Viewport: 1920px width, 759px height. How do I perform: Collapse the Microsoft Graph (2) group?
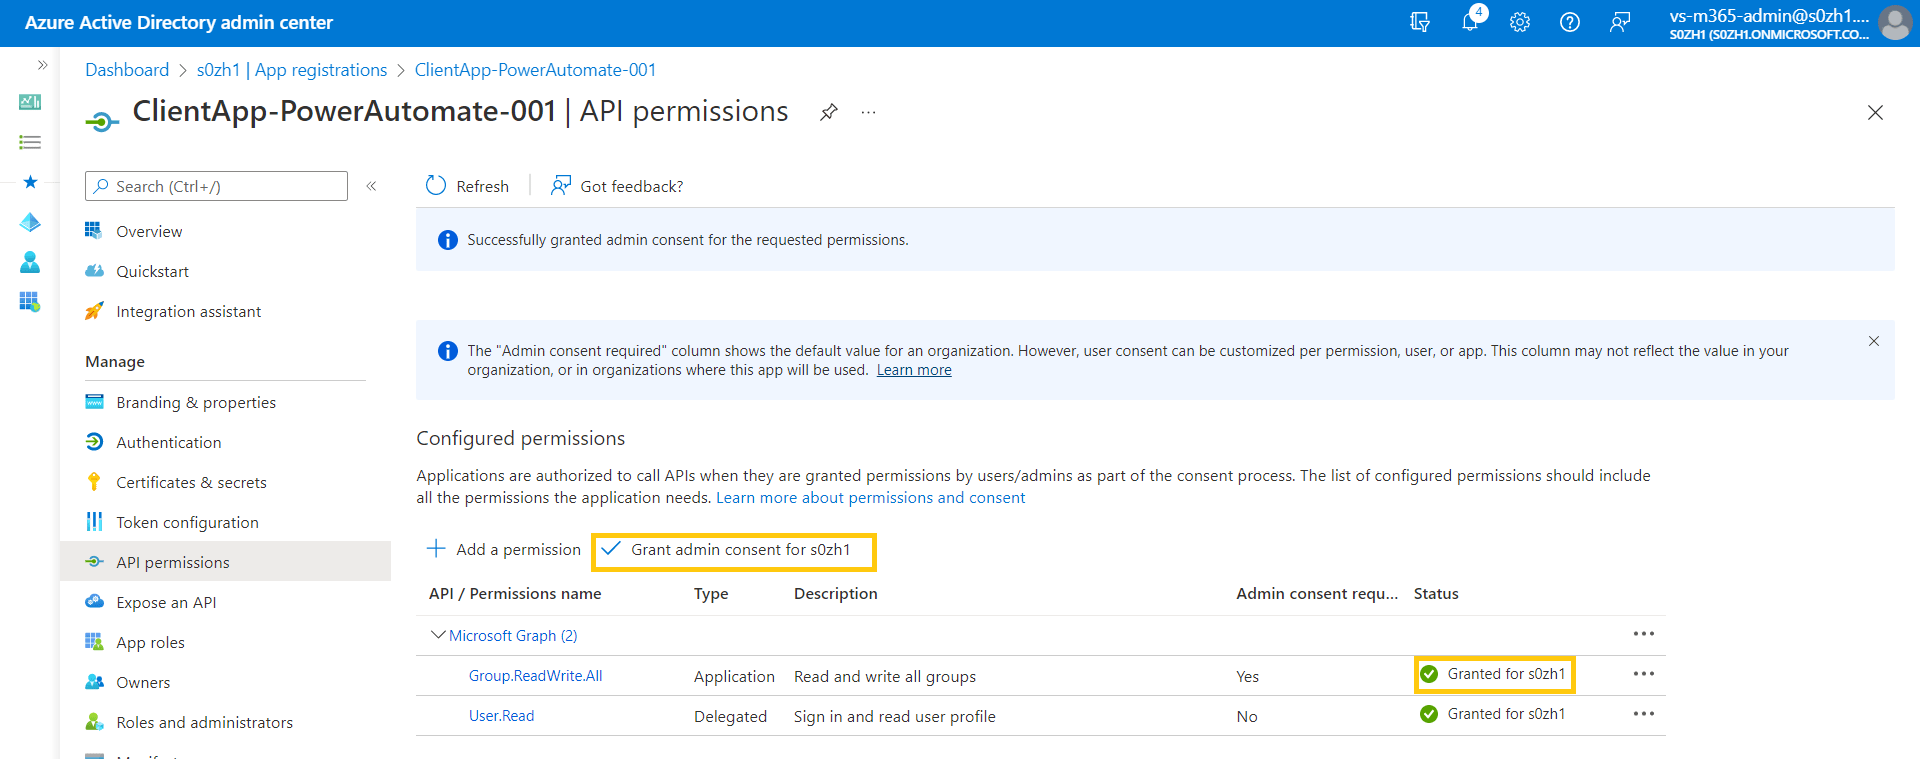point(437,635)
